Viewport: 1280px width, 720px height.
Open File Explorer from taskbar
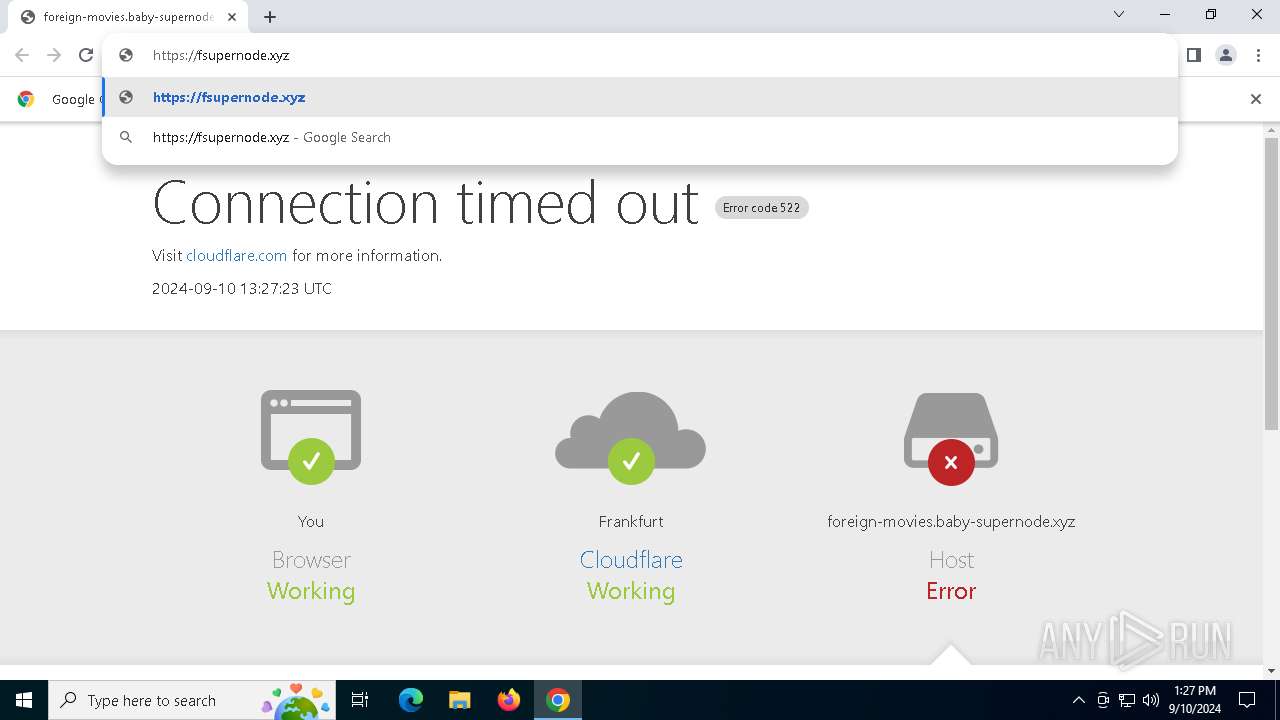point(459,700)
